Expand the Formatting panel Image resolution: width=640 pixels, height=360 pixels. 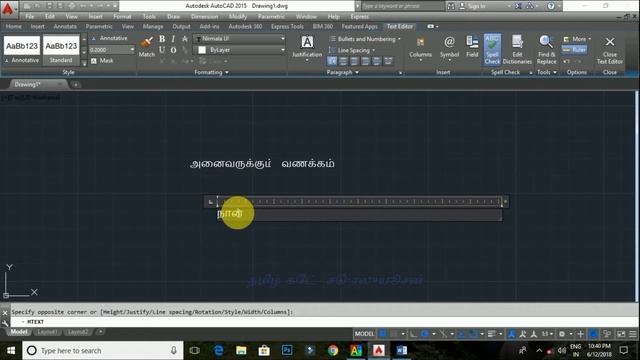click(211, 72)
